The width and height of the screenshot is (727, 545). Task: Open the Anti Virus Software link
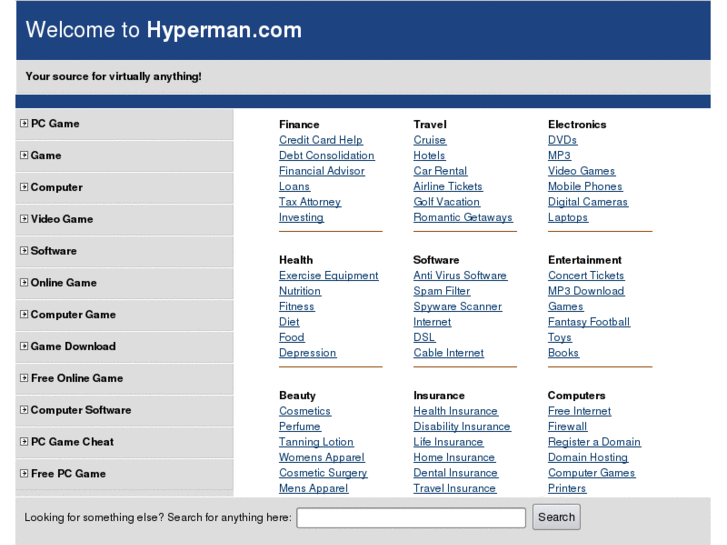pos(460,276)
